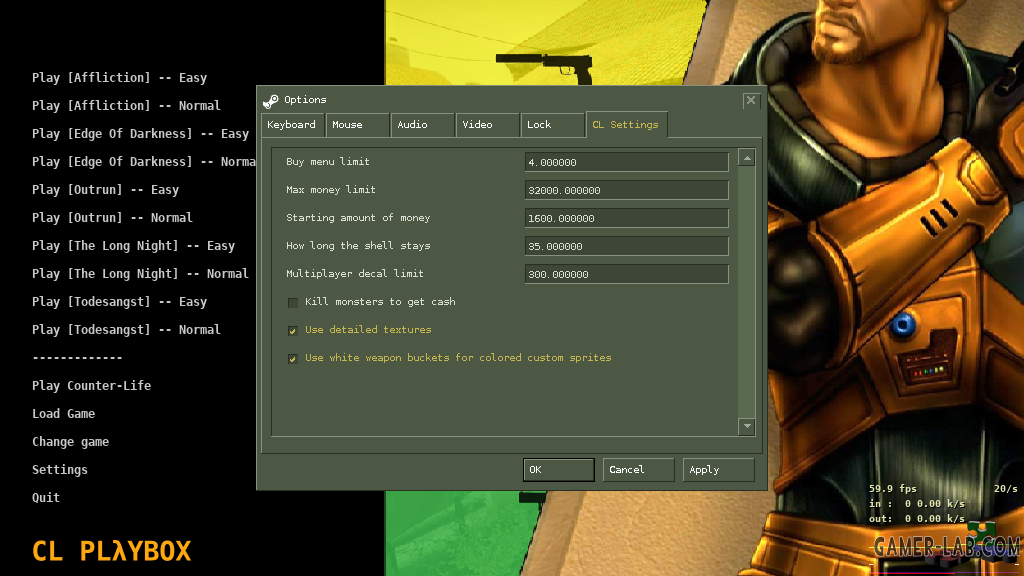
Task: Open the Mouse tab
Action: click(357, 125)
